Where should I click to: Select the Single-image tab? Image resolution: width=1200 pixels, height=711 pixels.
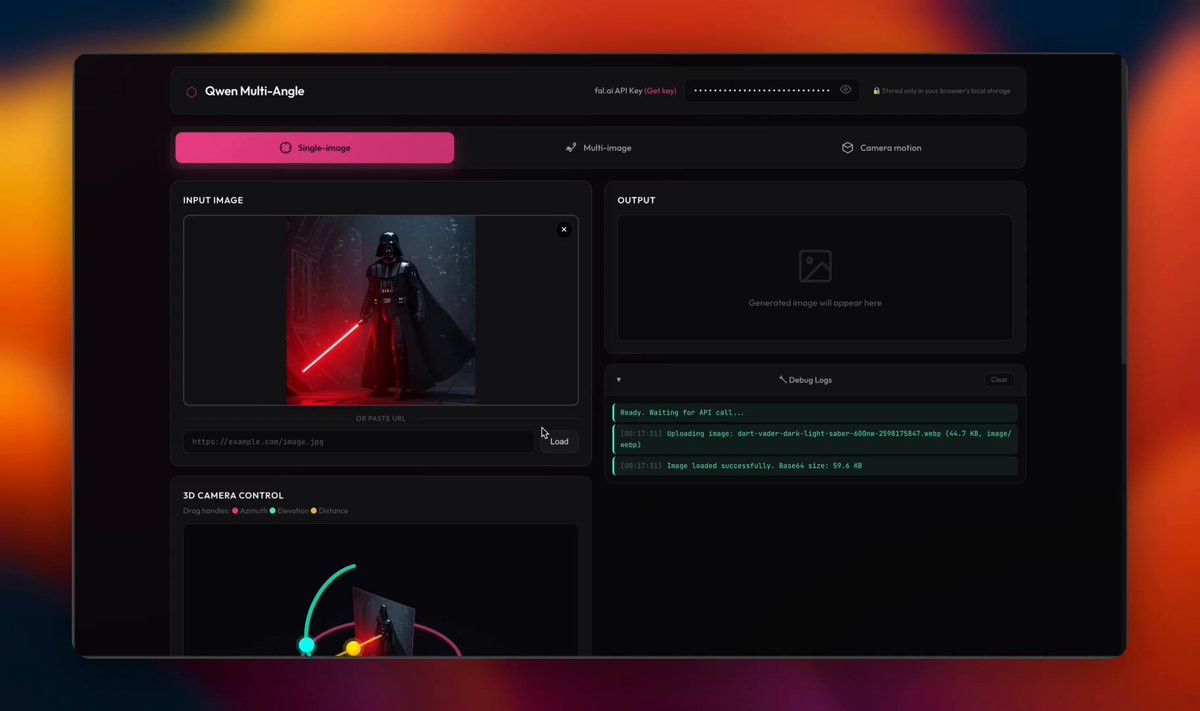315,148
